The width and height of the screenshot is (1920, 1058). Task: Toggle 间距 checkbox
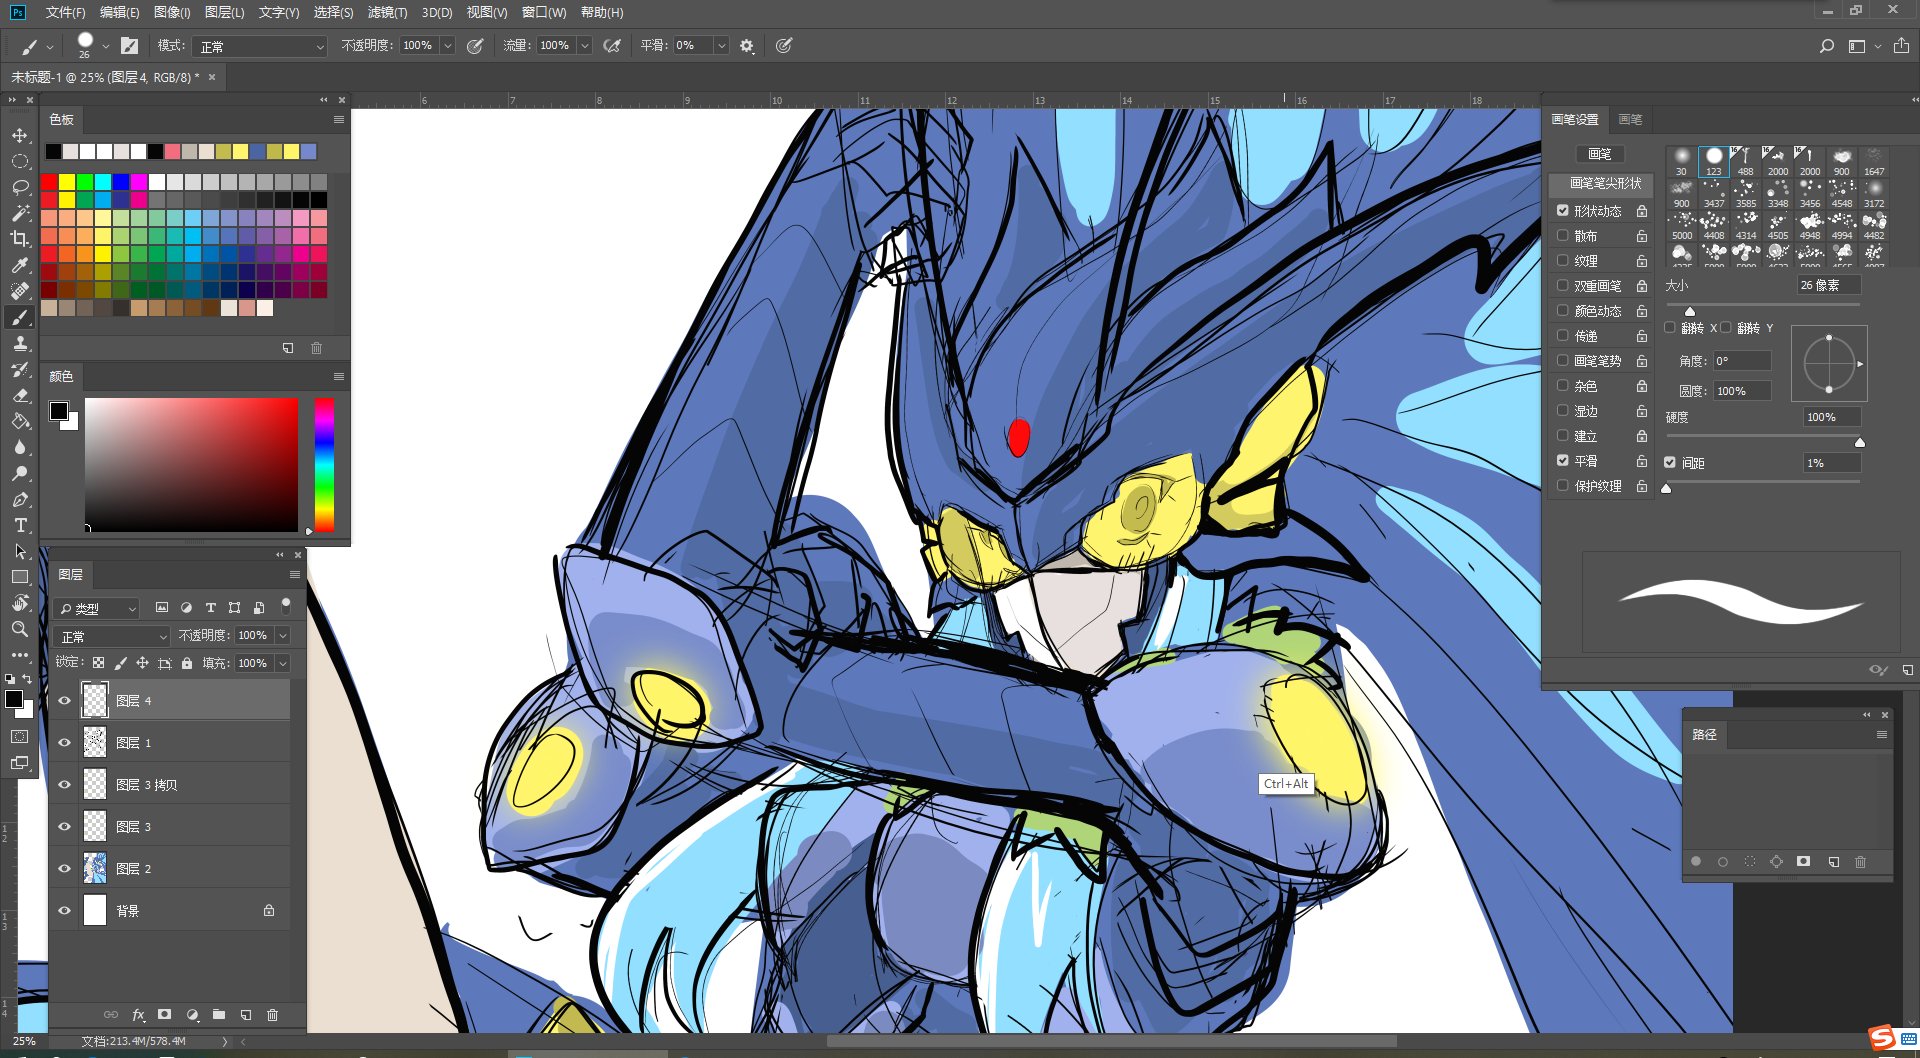1670,462
